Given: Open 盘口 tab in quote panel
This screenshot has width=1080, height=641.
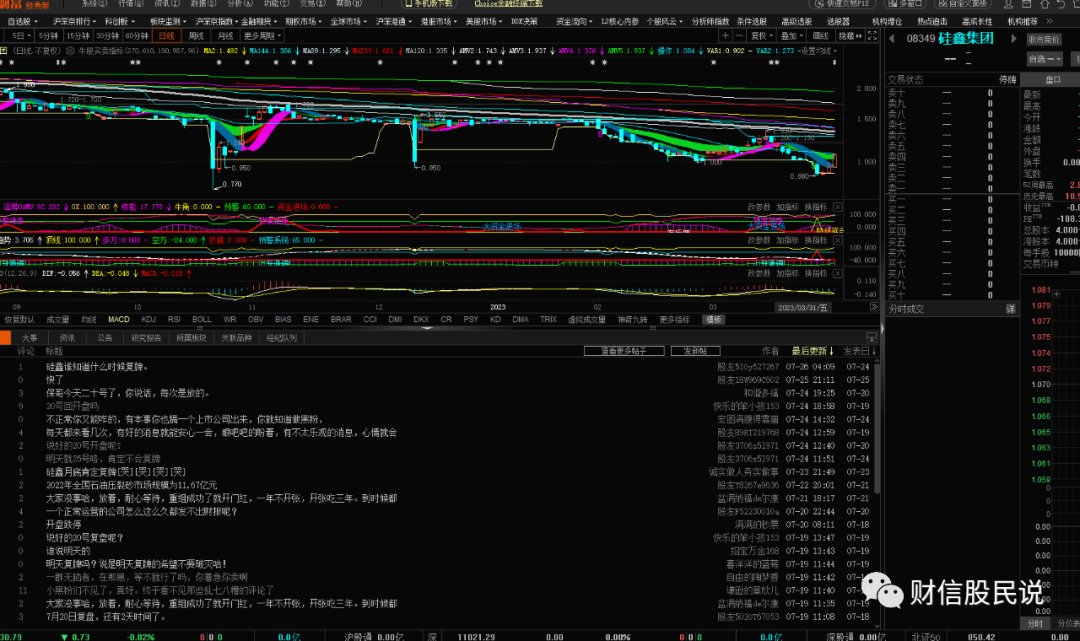Looking at the screenshot, I should pyautogui.click(x=1053, y=80).
